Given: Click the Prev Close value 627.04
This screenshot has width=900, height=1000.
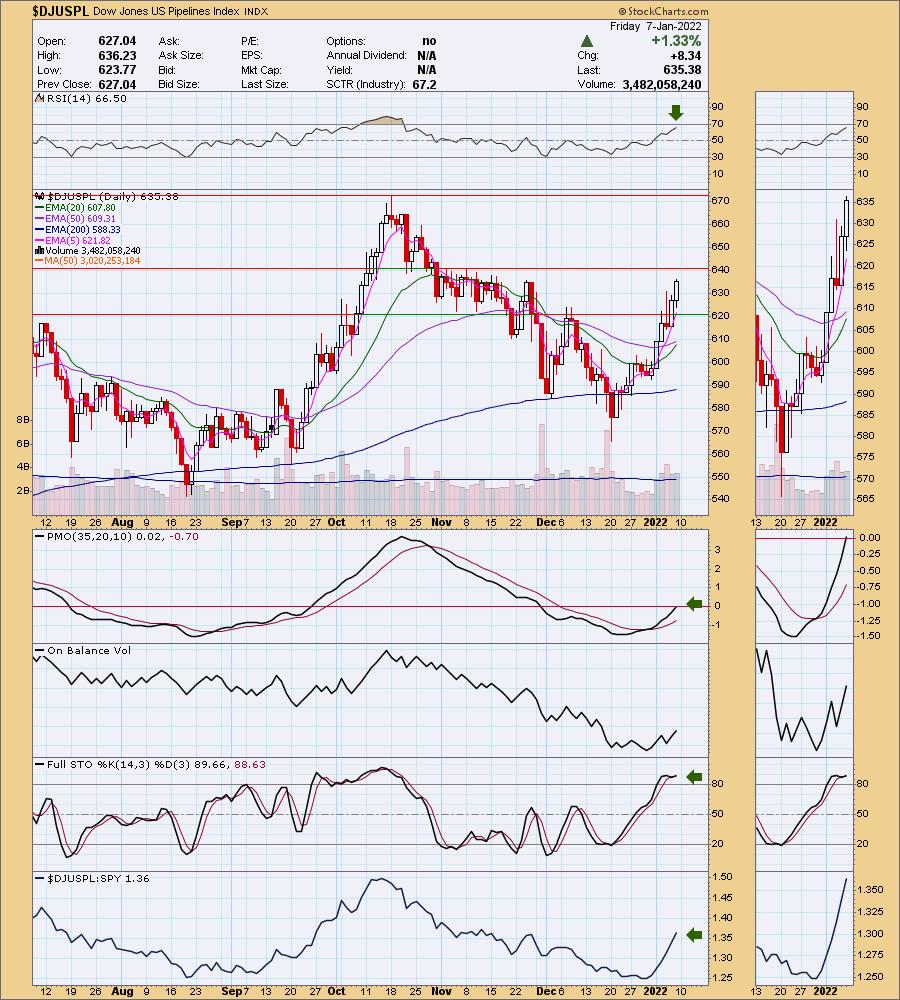Looking at the screenshot, I should 117,84.
